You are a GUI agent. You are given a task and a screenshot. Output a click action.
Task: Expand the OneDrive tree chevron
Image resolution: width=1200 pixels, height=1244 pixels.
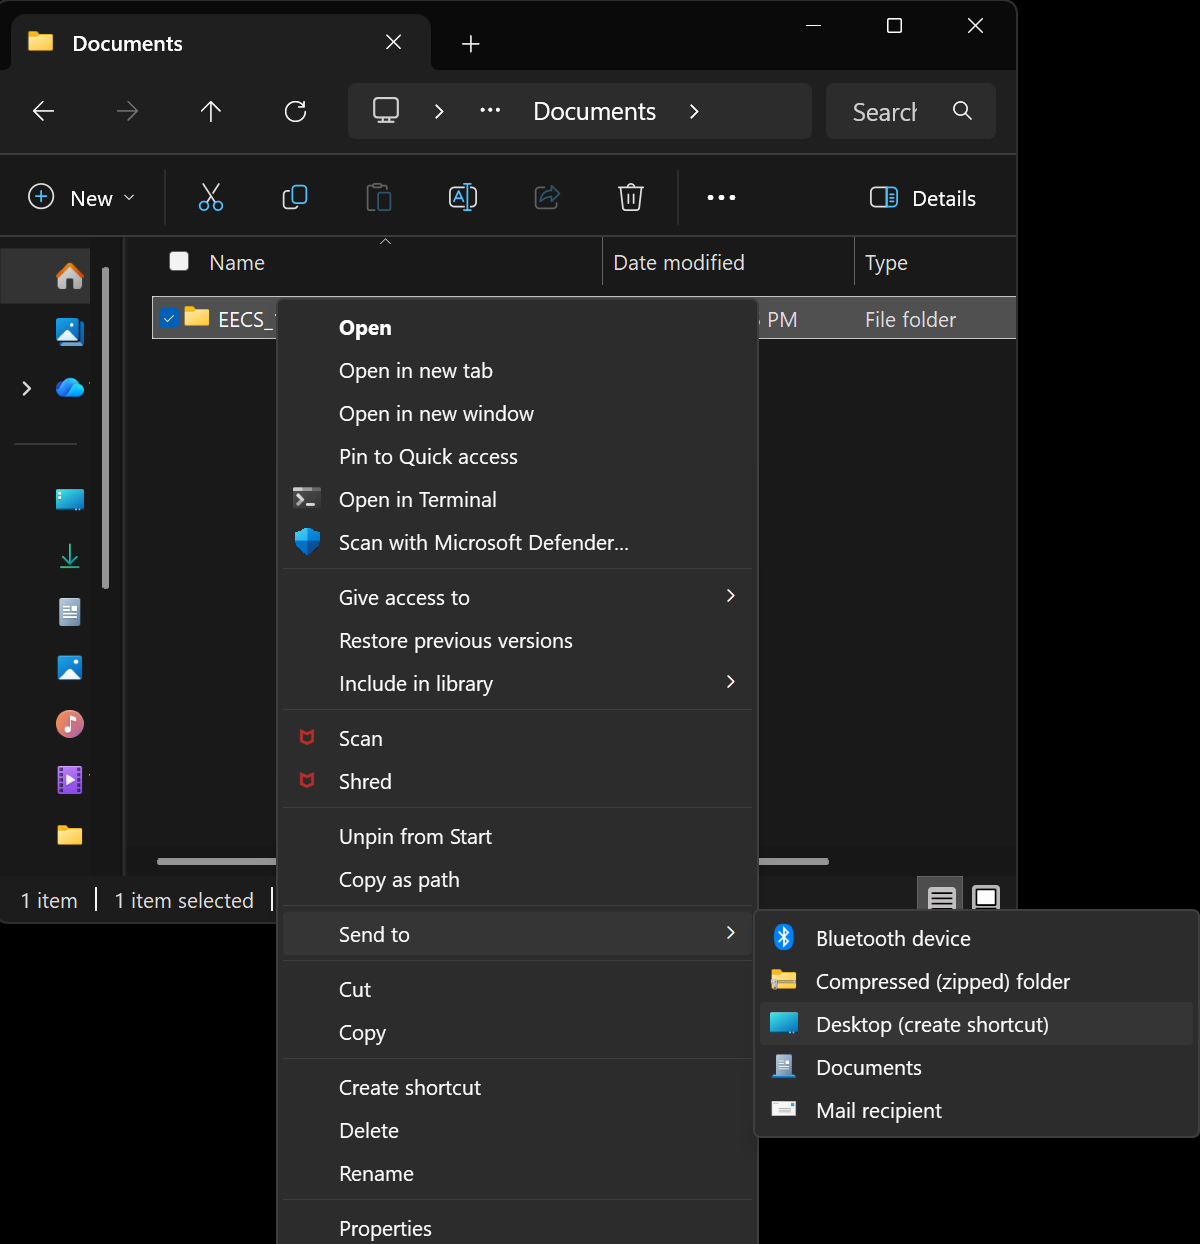click(27, 388)
